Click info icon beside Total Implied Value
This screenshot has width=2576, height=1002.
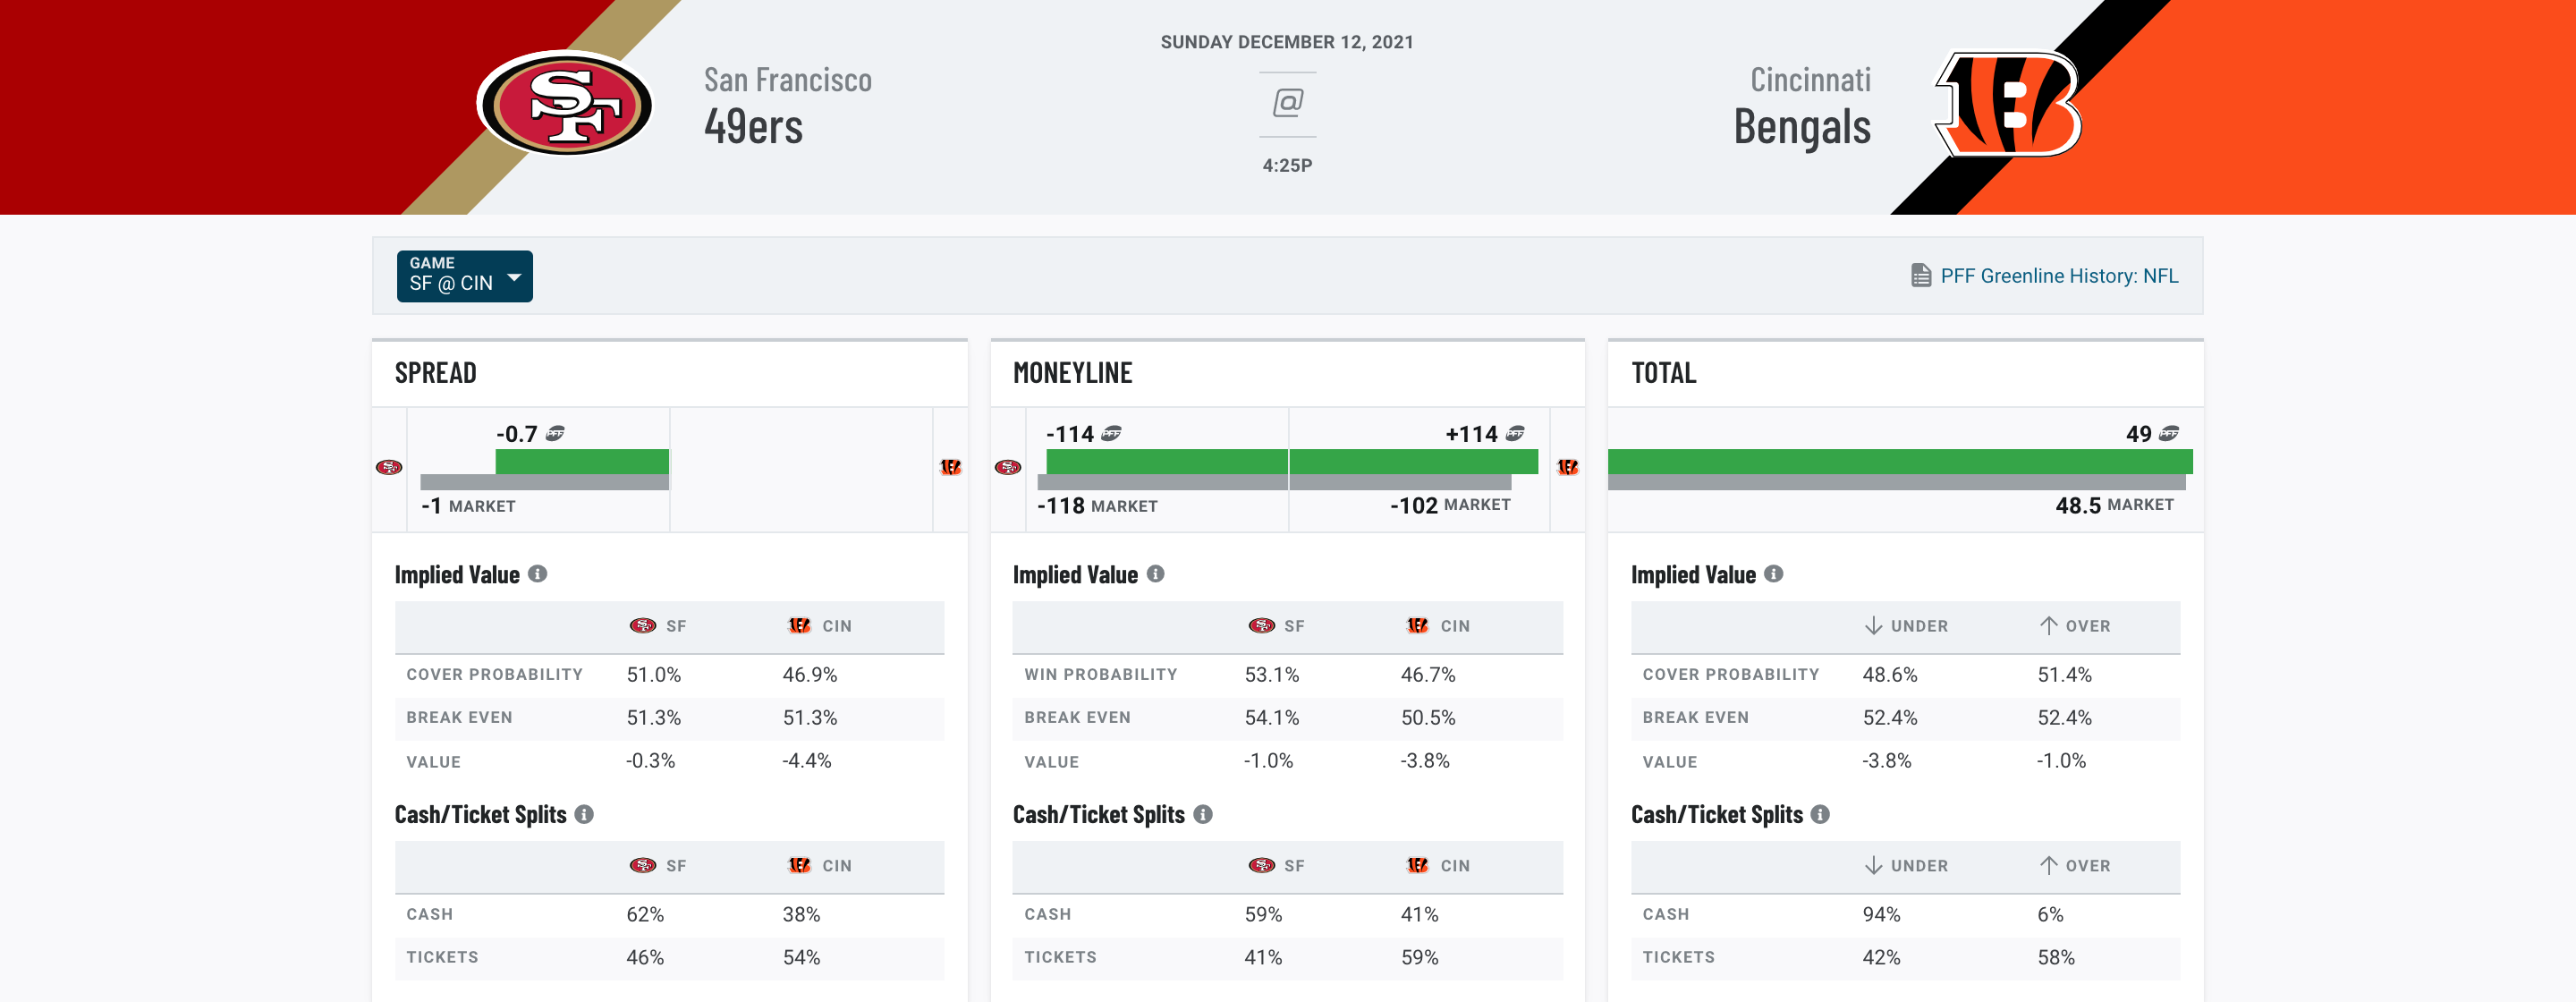point(1774,574)
